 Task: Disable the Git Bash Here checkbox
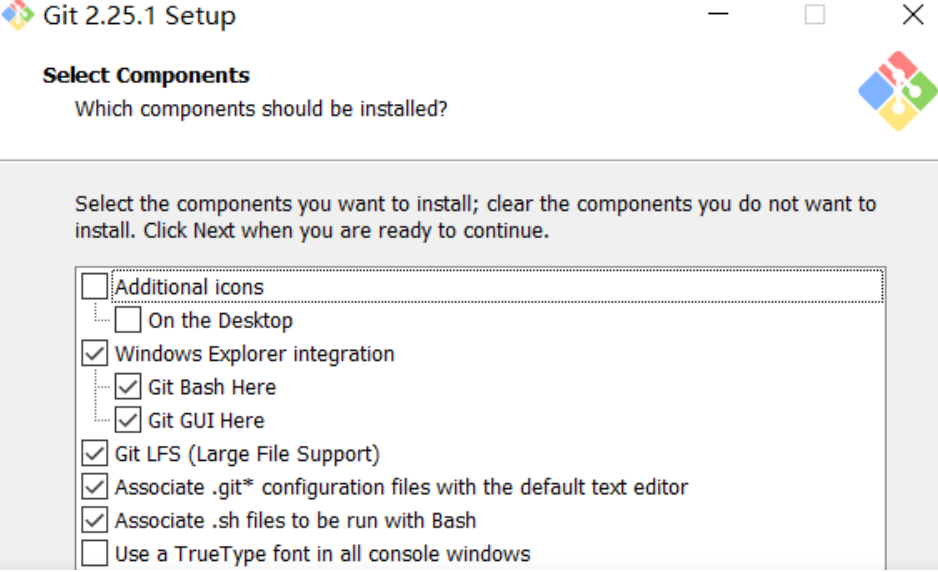tap(128, 387)
